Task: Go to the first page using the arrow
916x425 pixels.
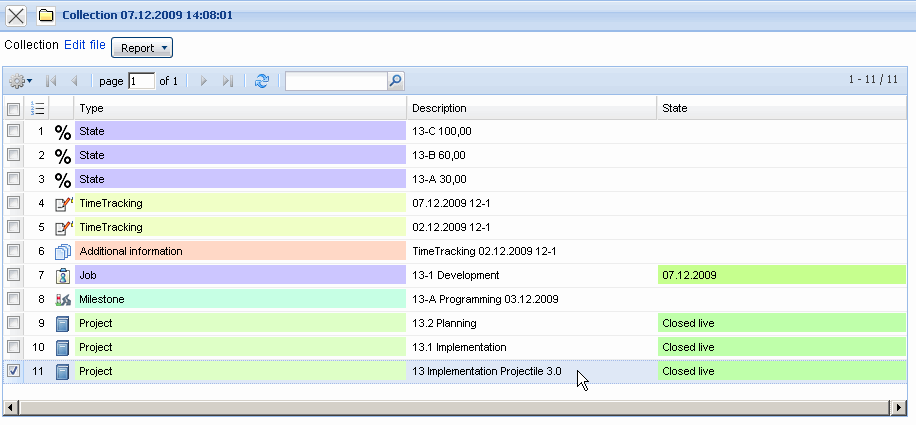Action: [51, 81]
